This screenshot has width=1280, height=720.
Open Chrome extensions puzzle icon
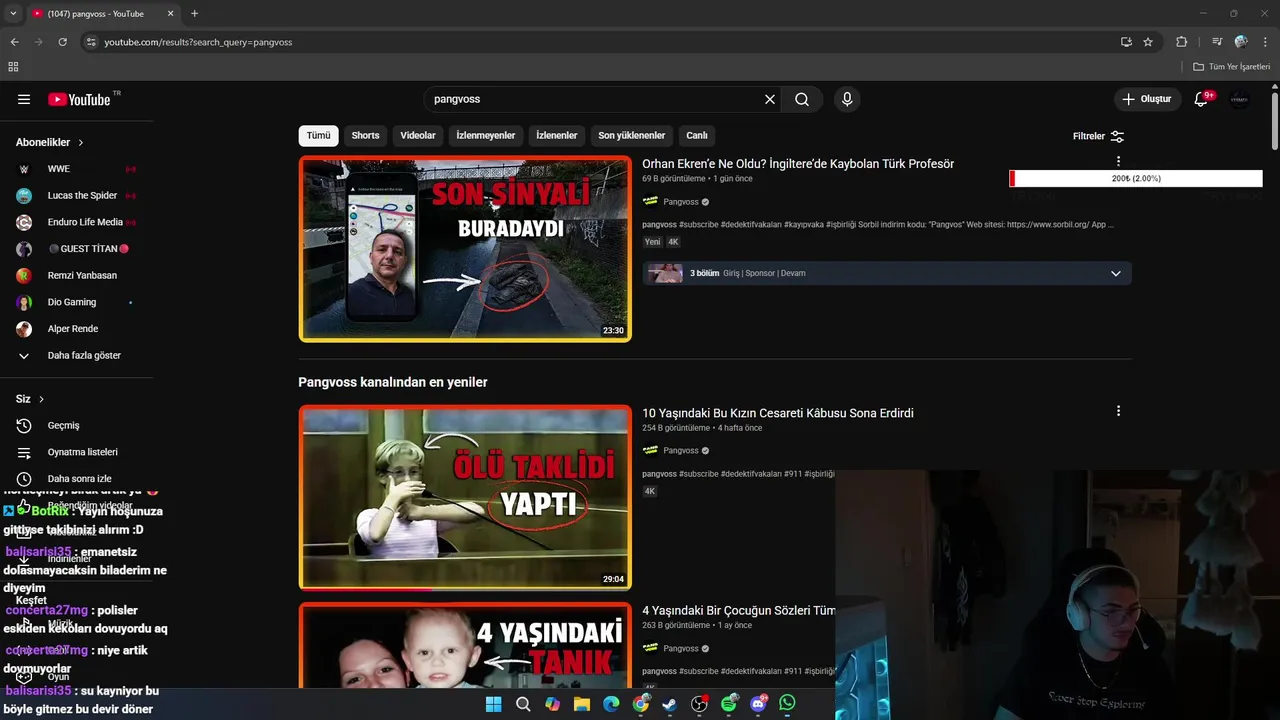(1181, 42)
